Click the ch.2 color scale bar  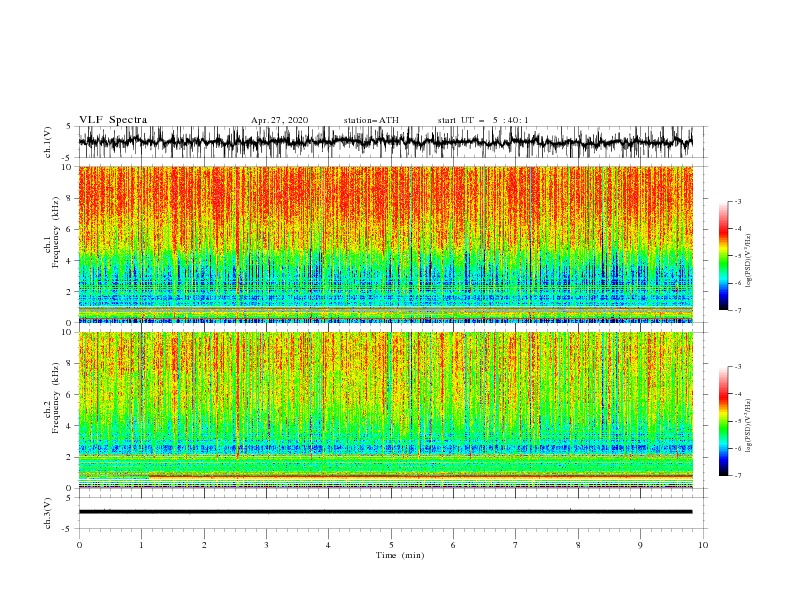point(723,421)
